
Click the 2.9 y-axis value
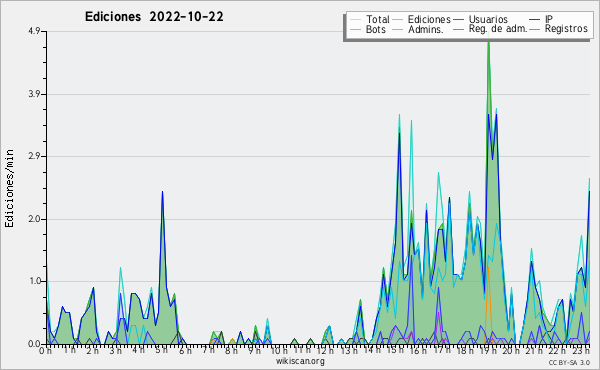pyautogui.click(x=34, y=156)
